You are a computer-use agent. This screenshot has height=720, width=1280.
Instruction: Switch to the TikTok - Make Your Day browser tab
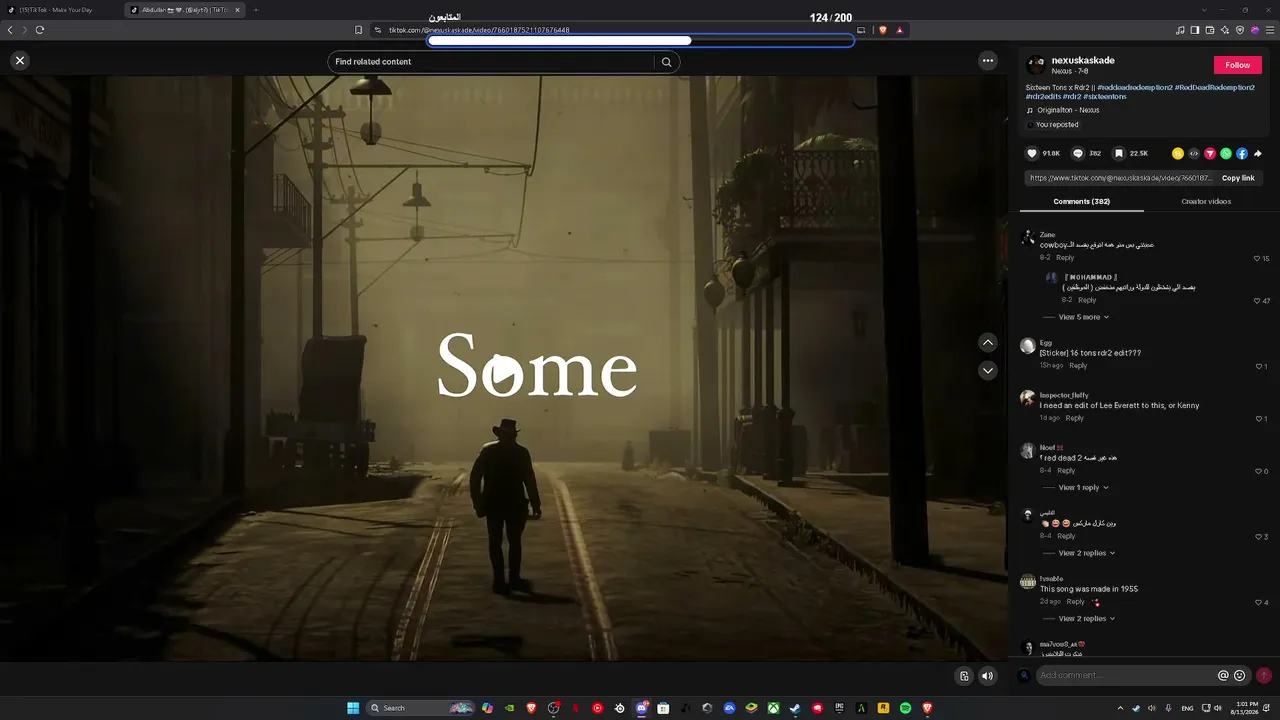(x=64, y=10)
